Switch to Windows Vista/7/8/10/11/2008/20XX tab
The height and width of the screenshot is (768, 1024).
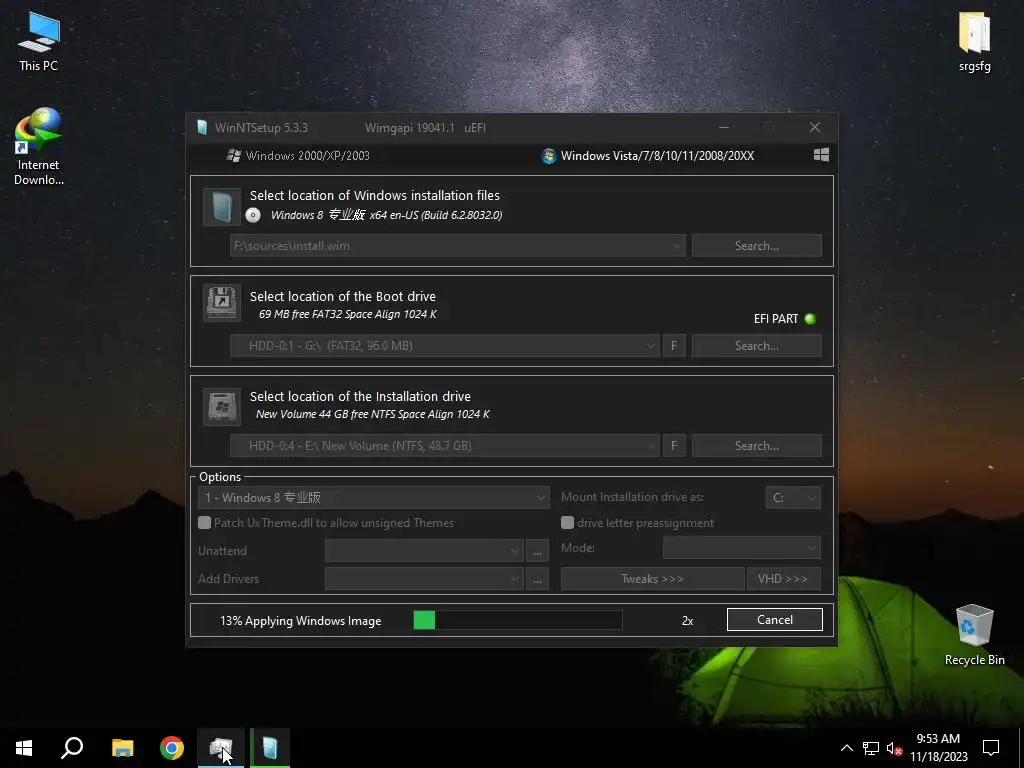click(648, 155)
